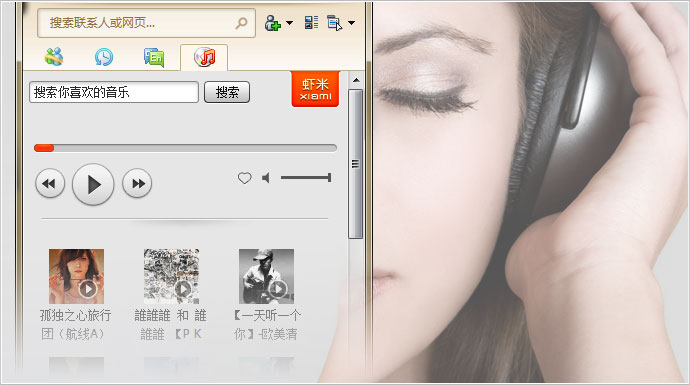Screen dimensions: 690x385
Task: Click the scrollbar up arrow
Action: (356, 80)
